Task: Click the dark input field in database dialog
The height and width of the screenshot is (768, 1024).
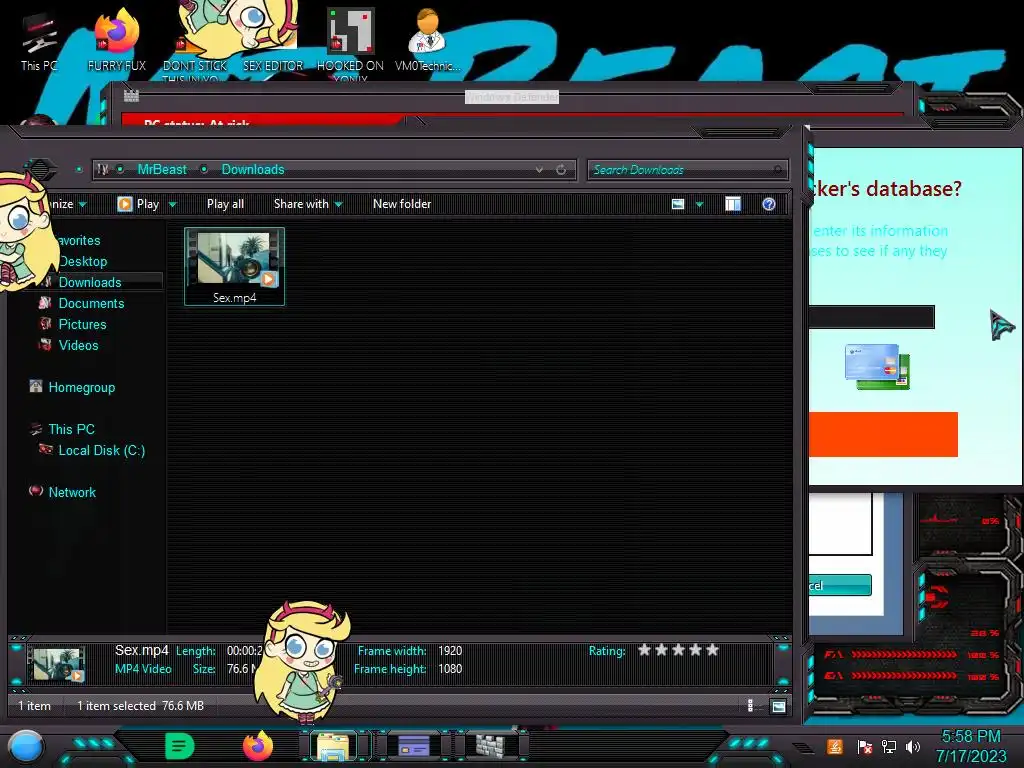Action: click(872, 317)
